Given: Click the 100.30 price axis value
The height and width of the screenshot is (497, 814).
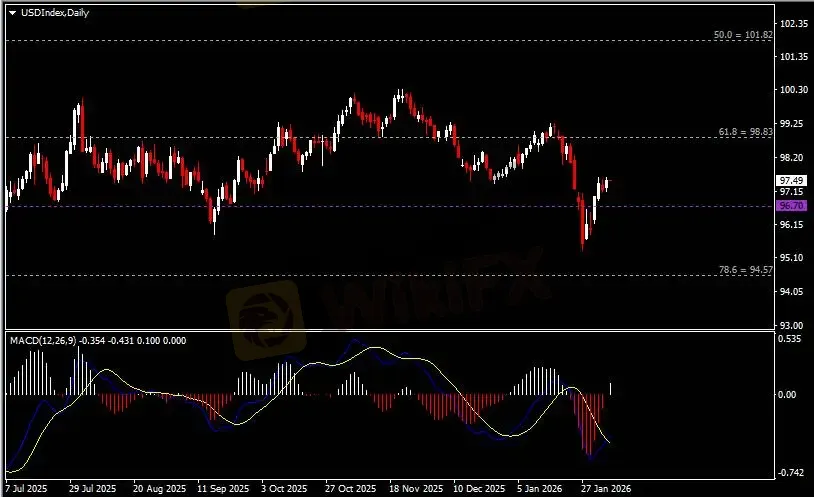Looking at the screenshot, I should click(794, 90).
